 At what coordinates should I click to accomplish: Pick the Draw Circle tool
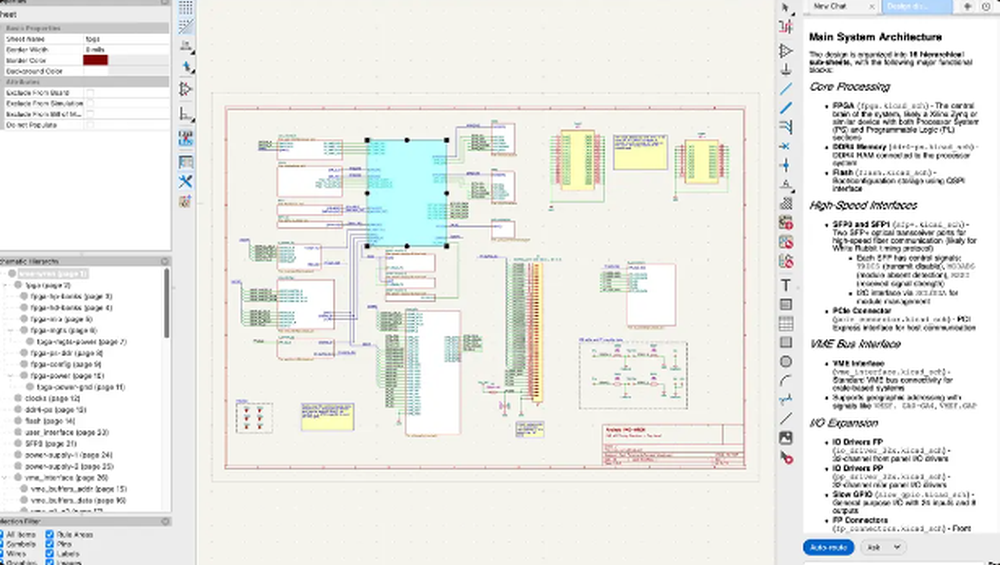pyautogui.click(x=786, y=362)
